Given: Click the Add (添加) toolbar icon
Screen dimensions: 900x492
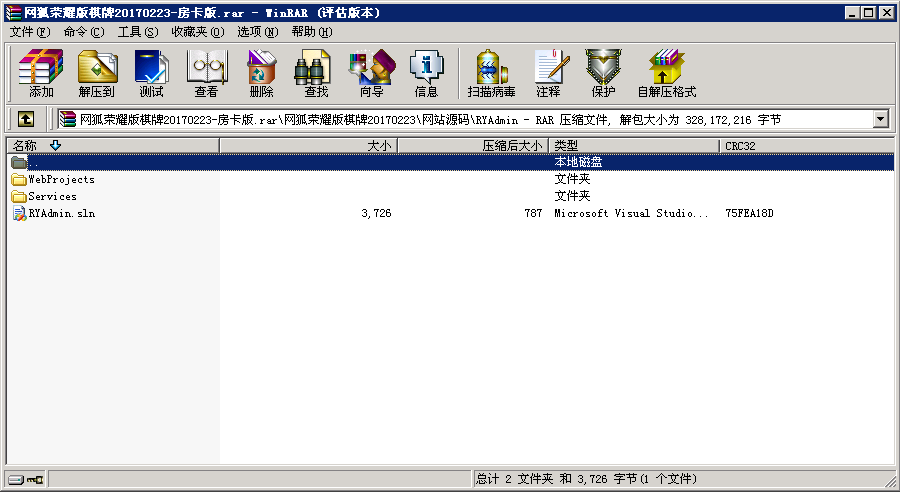Looking at the screenshot, I should tap(41, 73).
